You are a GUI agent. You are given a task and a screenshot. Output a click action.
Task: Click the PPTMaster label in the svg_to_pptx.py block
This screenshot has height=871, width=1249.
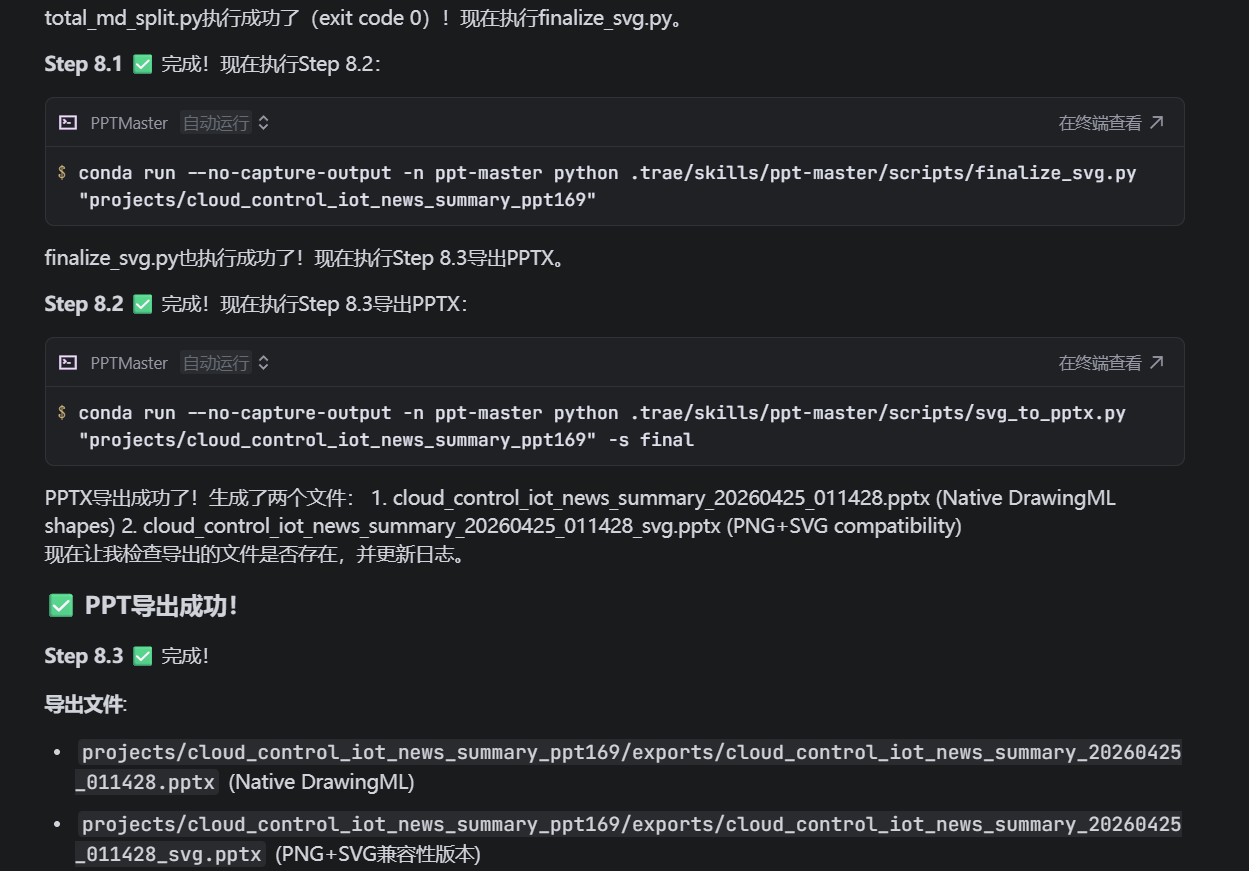coord(129,363)
